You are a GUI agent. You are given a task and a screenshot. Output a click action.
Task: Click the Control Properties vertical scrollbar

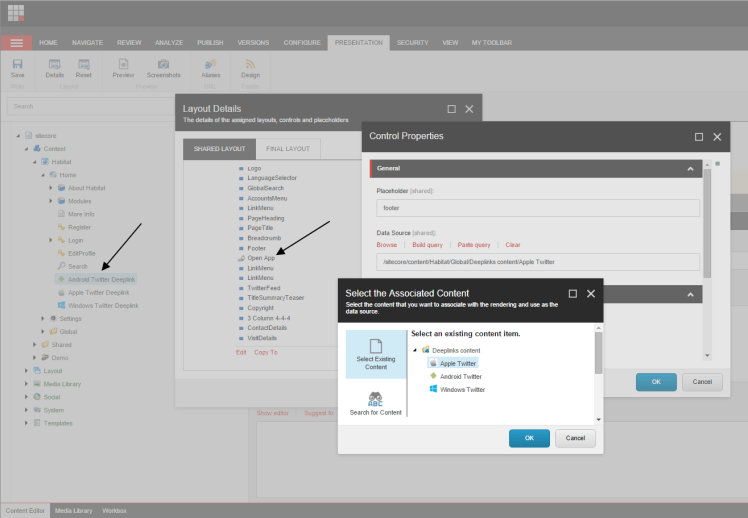(x=707, y=223)
